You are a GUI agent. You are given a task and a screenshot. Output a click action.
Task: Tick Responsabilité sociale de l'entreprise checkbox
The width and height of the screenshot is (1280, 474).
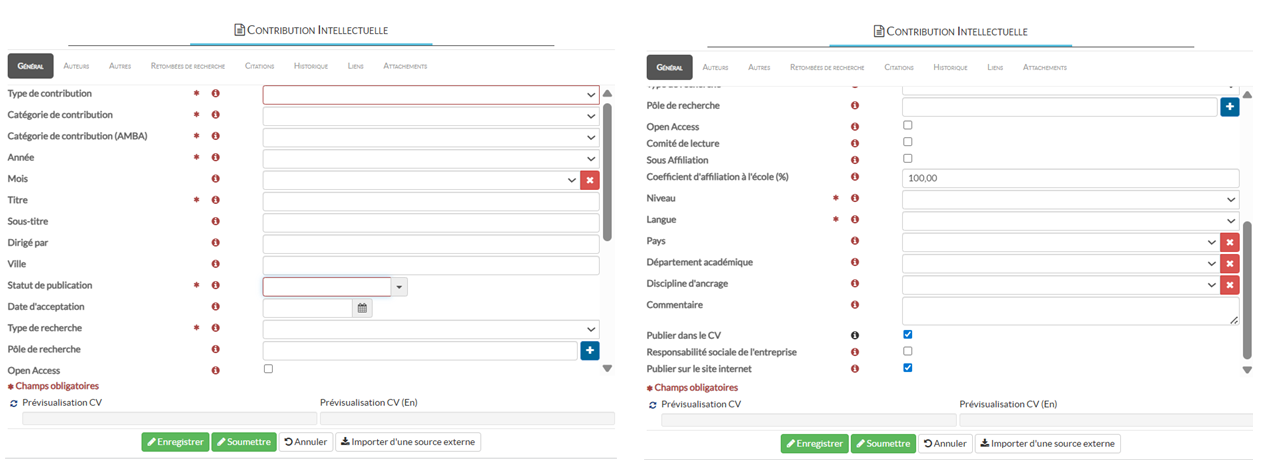907,351
